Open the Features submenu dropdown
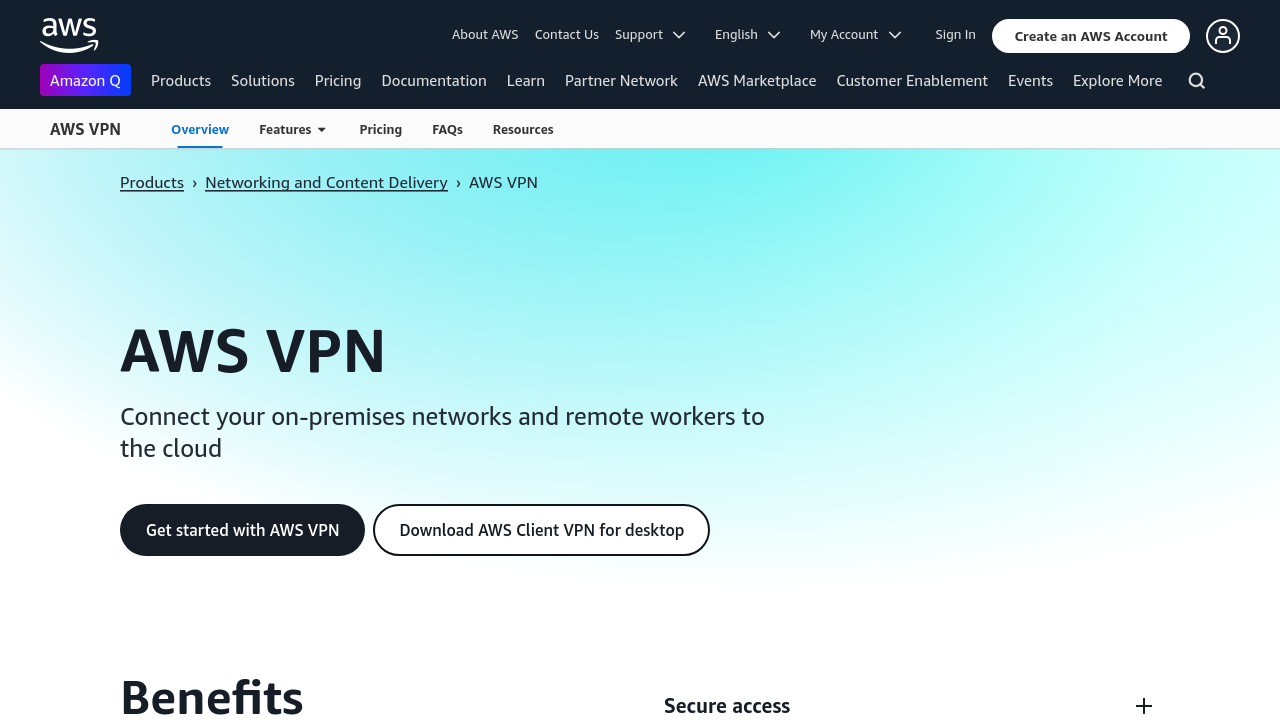1280x720 pixels. 292,130
